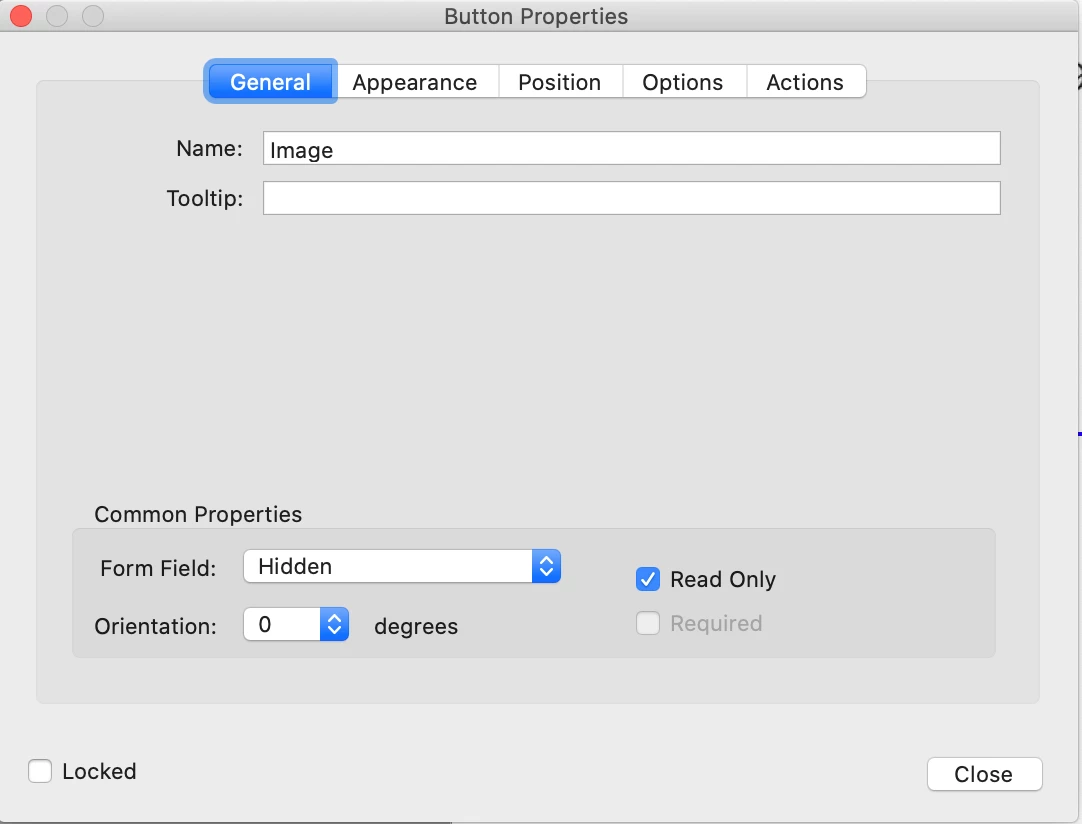Open the Orientation degrees dropdown
1082x824 pixels.
coord(296,625)
